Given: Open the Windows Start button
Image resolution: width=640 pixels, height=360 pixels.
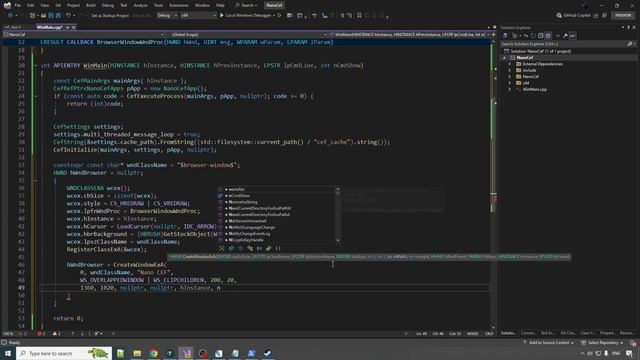Looking at the screenshot, I should tap(8, 353).
